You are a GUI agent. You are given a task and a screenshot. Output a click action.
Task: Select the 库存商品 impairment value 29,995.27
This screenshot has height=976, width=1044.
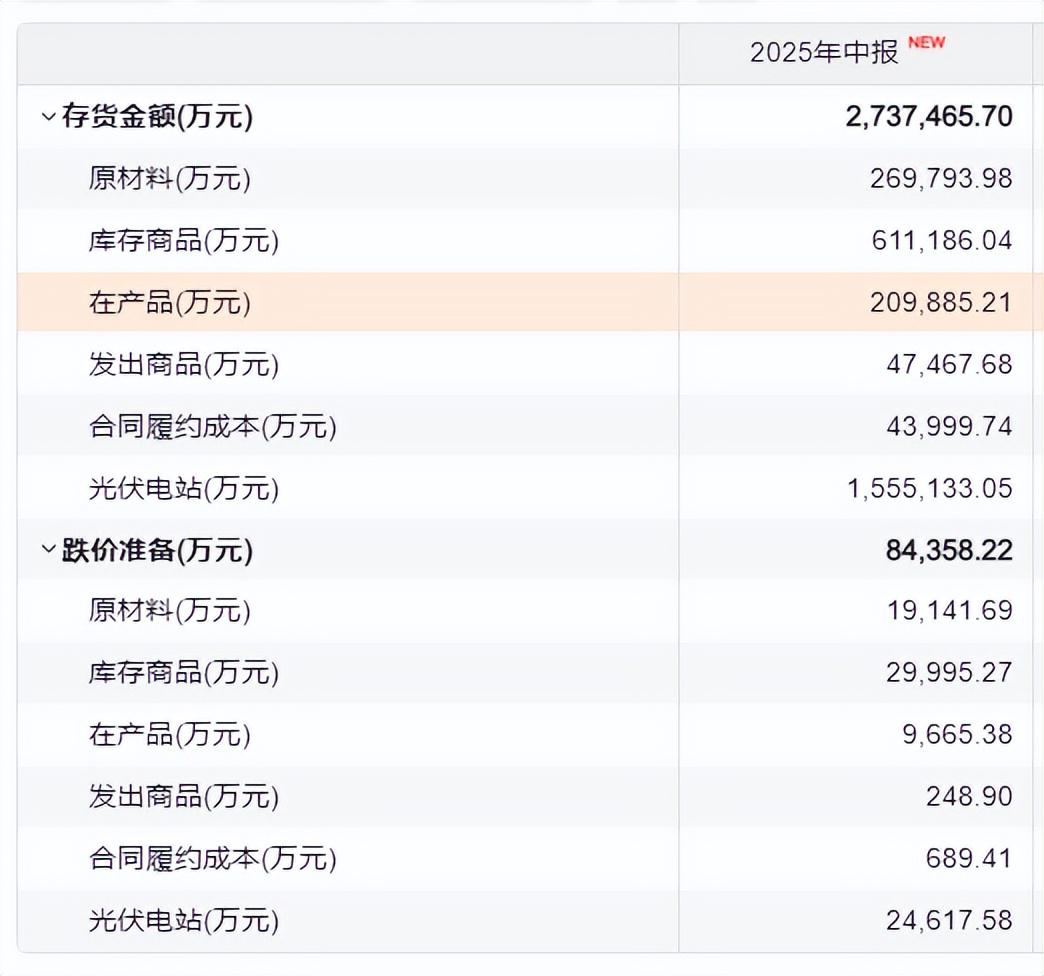(949, 673)
